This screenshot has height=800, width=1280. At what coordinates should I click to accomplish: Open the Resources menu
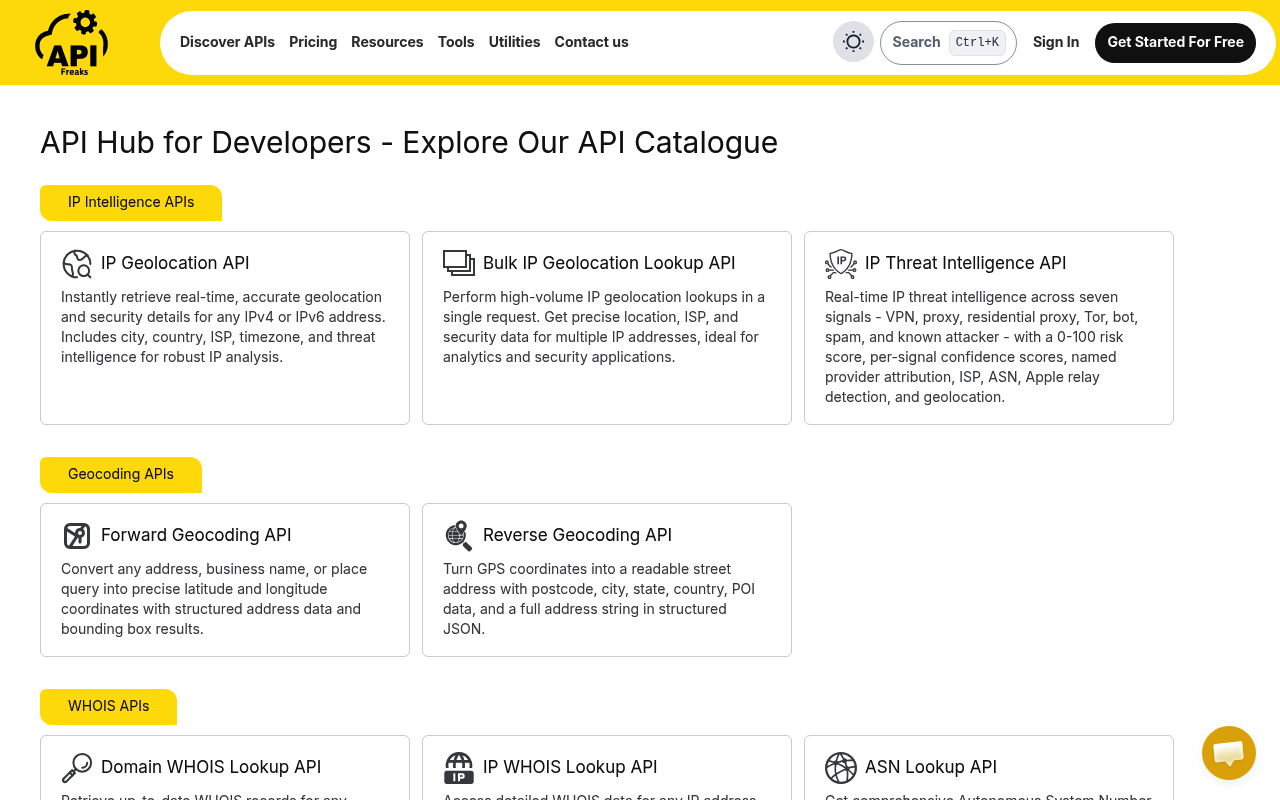[387, 42]
